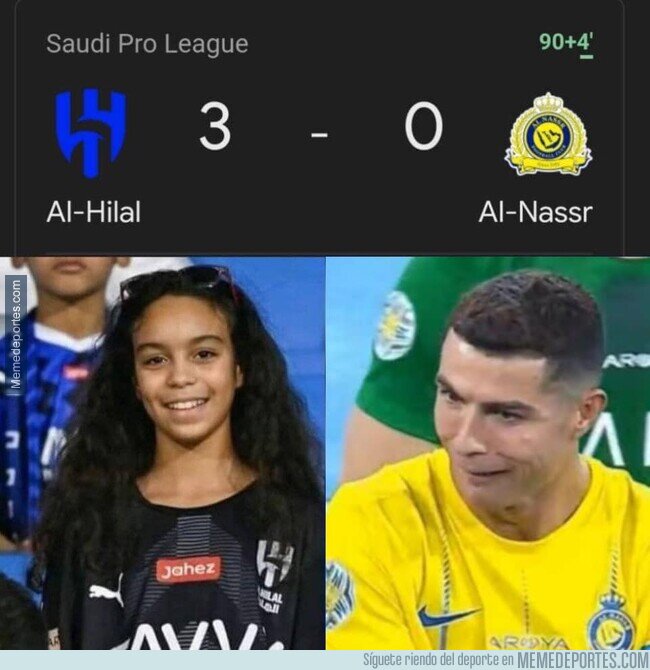
Task: Click the white Puma logo on shirt
Action: point(106,591)
